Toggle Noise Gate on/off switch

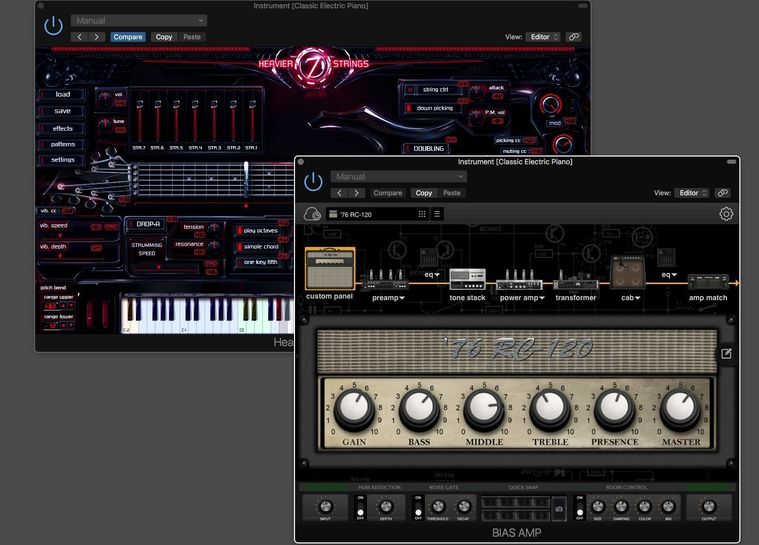(x=418, y=508)
